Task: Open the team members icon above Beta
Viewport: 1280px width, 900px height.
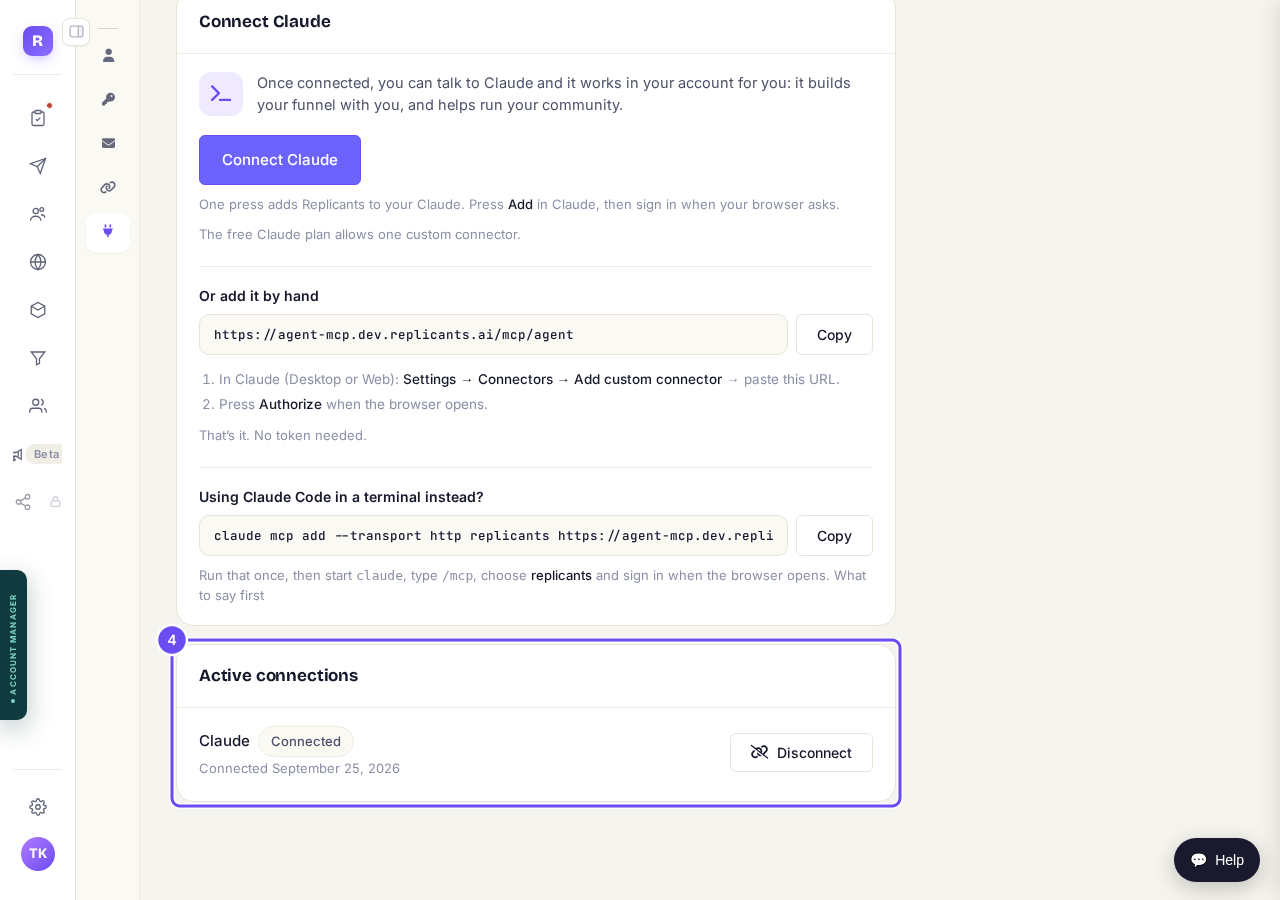Action: (x=38, y=406)
